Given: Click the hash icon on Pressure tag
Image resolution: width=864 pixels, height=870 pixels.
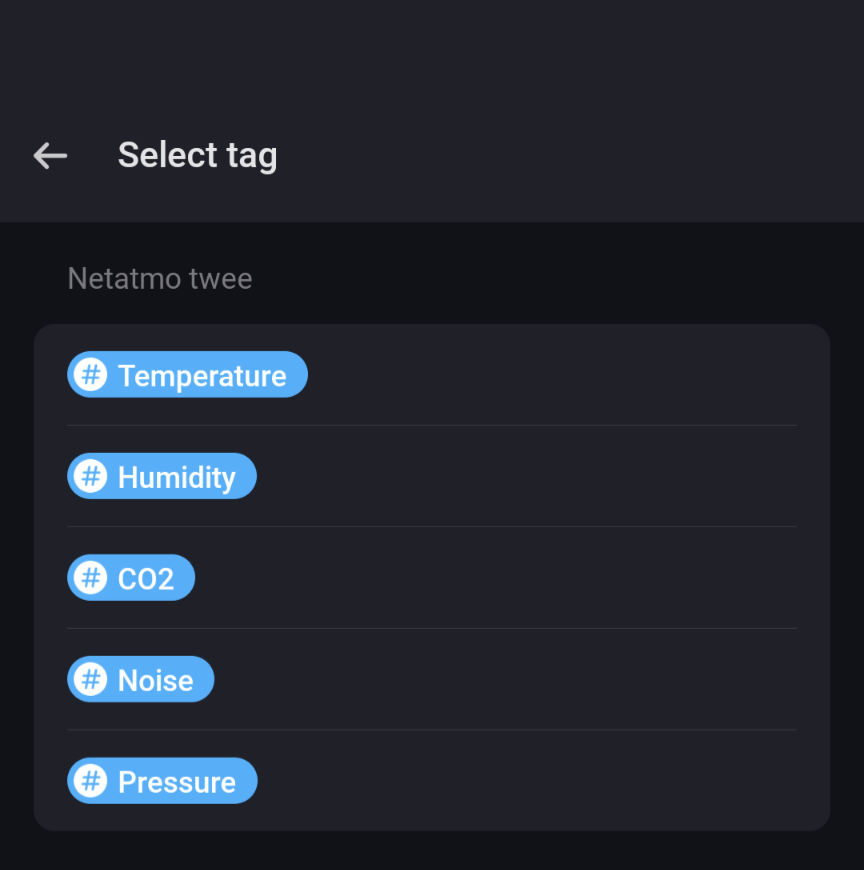Looking at the screenshot, I should coord(91,781).
